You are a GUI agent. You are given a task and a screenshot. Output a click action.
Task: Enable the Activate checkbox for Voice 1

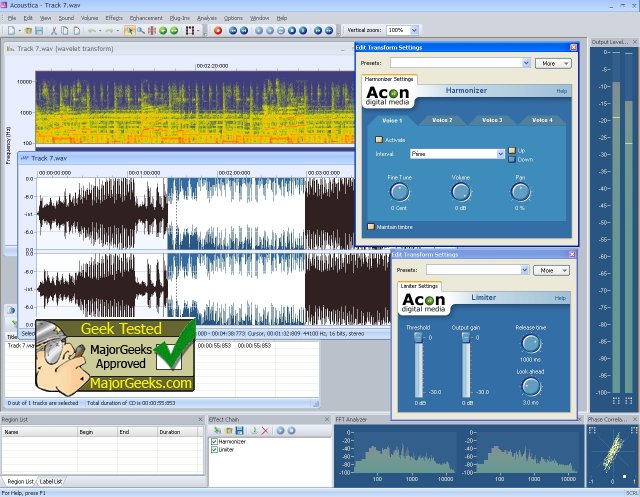(379, 140)
